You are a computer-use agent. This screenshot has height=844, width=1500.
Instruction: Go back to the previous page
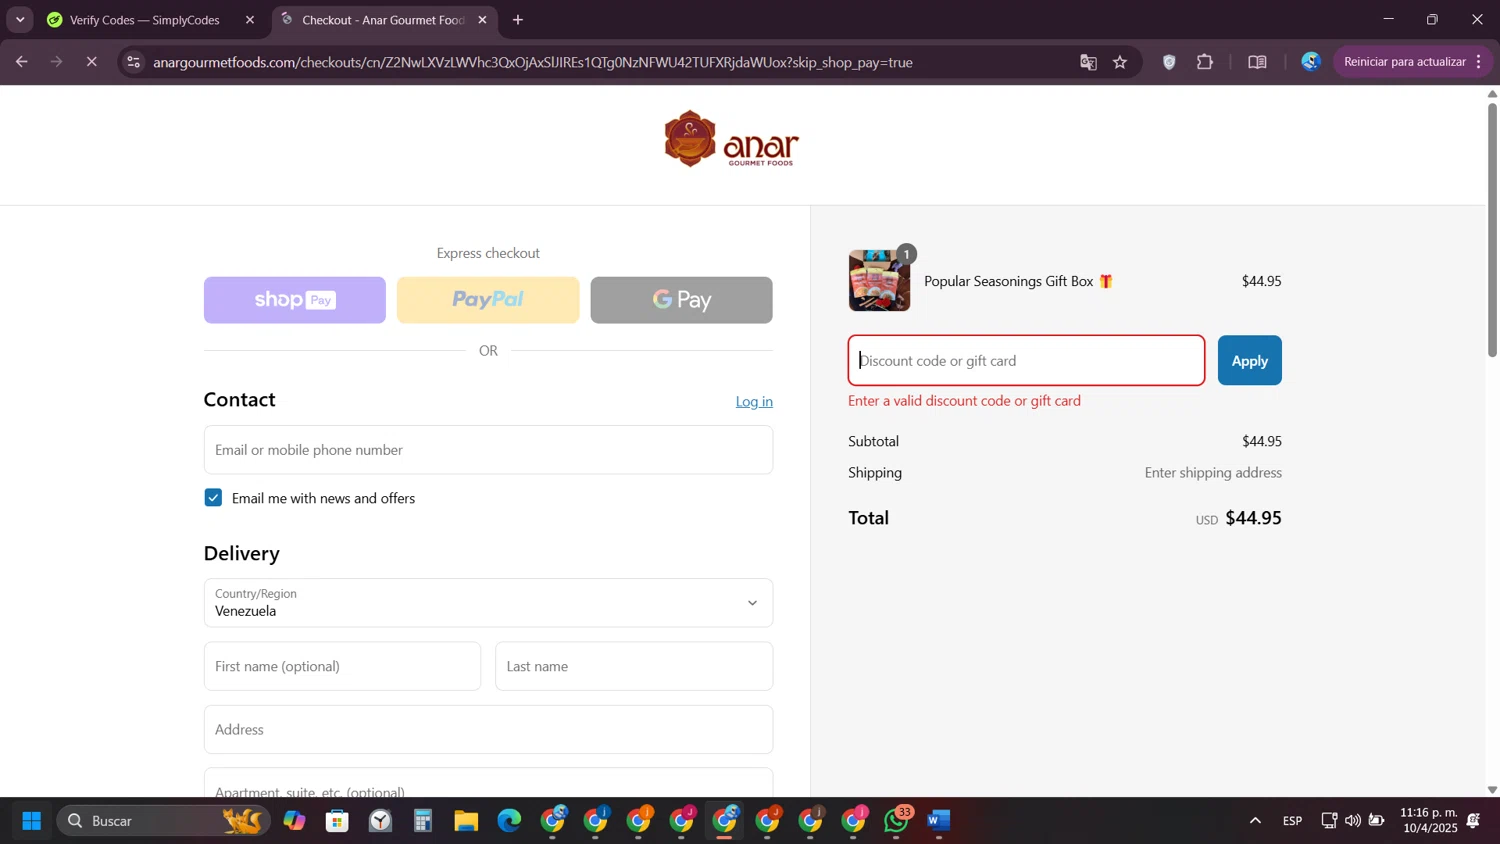(21, 62)
